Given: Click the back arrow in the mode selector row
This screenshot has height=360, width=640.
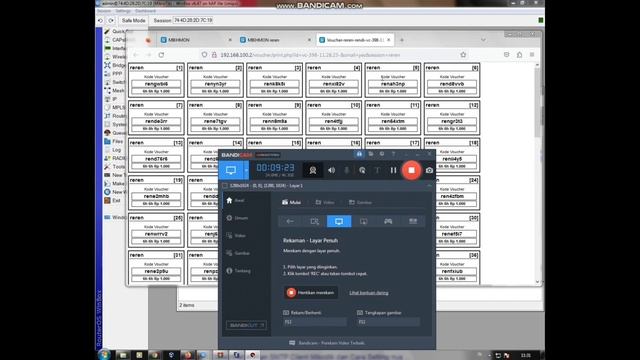Looking at the screenshot, I should 290,221.
